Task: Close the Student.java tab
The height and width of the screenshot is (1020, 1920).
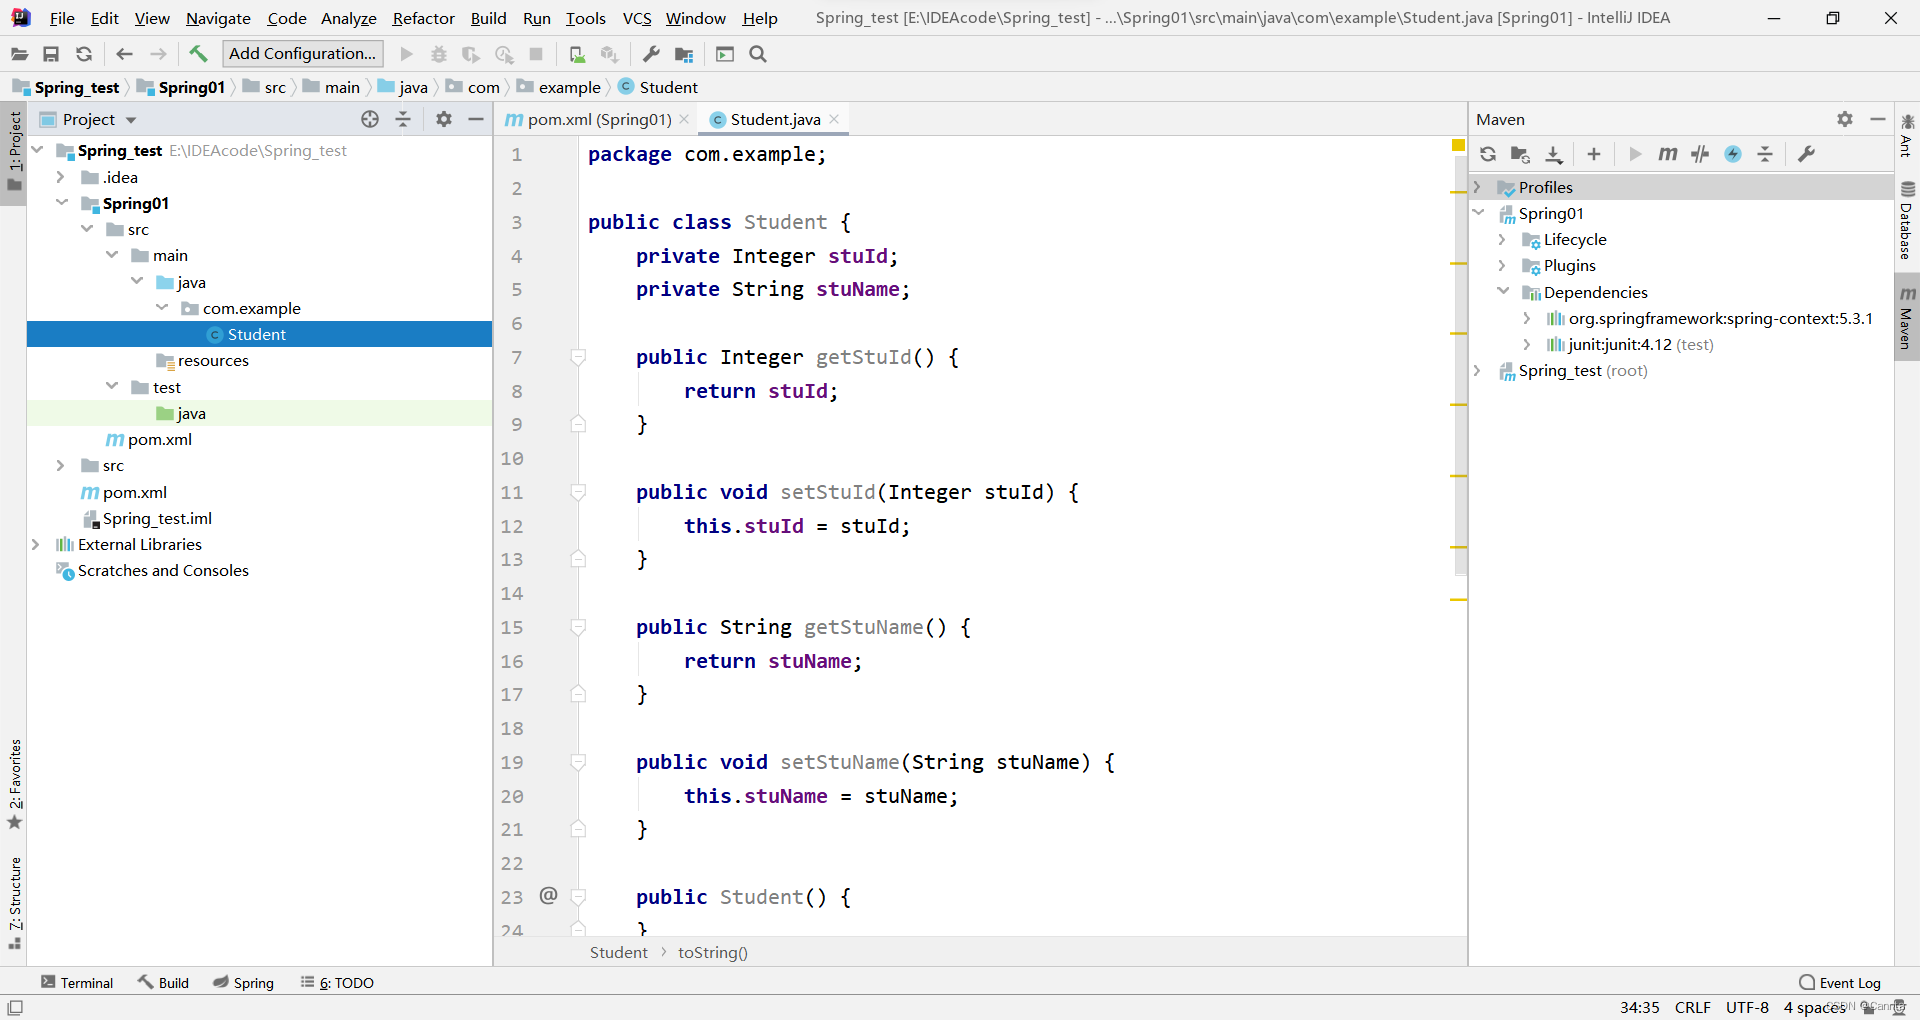Action: pyautogui.click(x=834, y=119)
